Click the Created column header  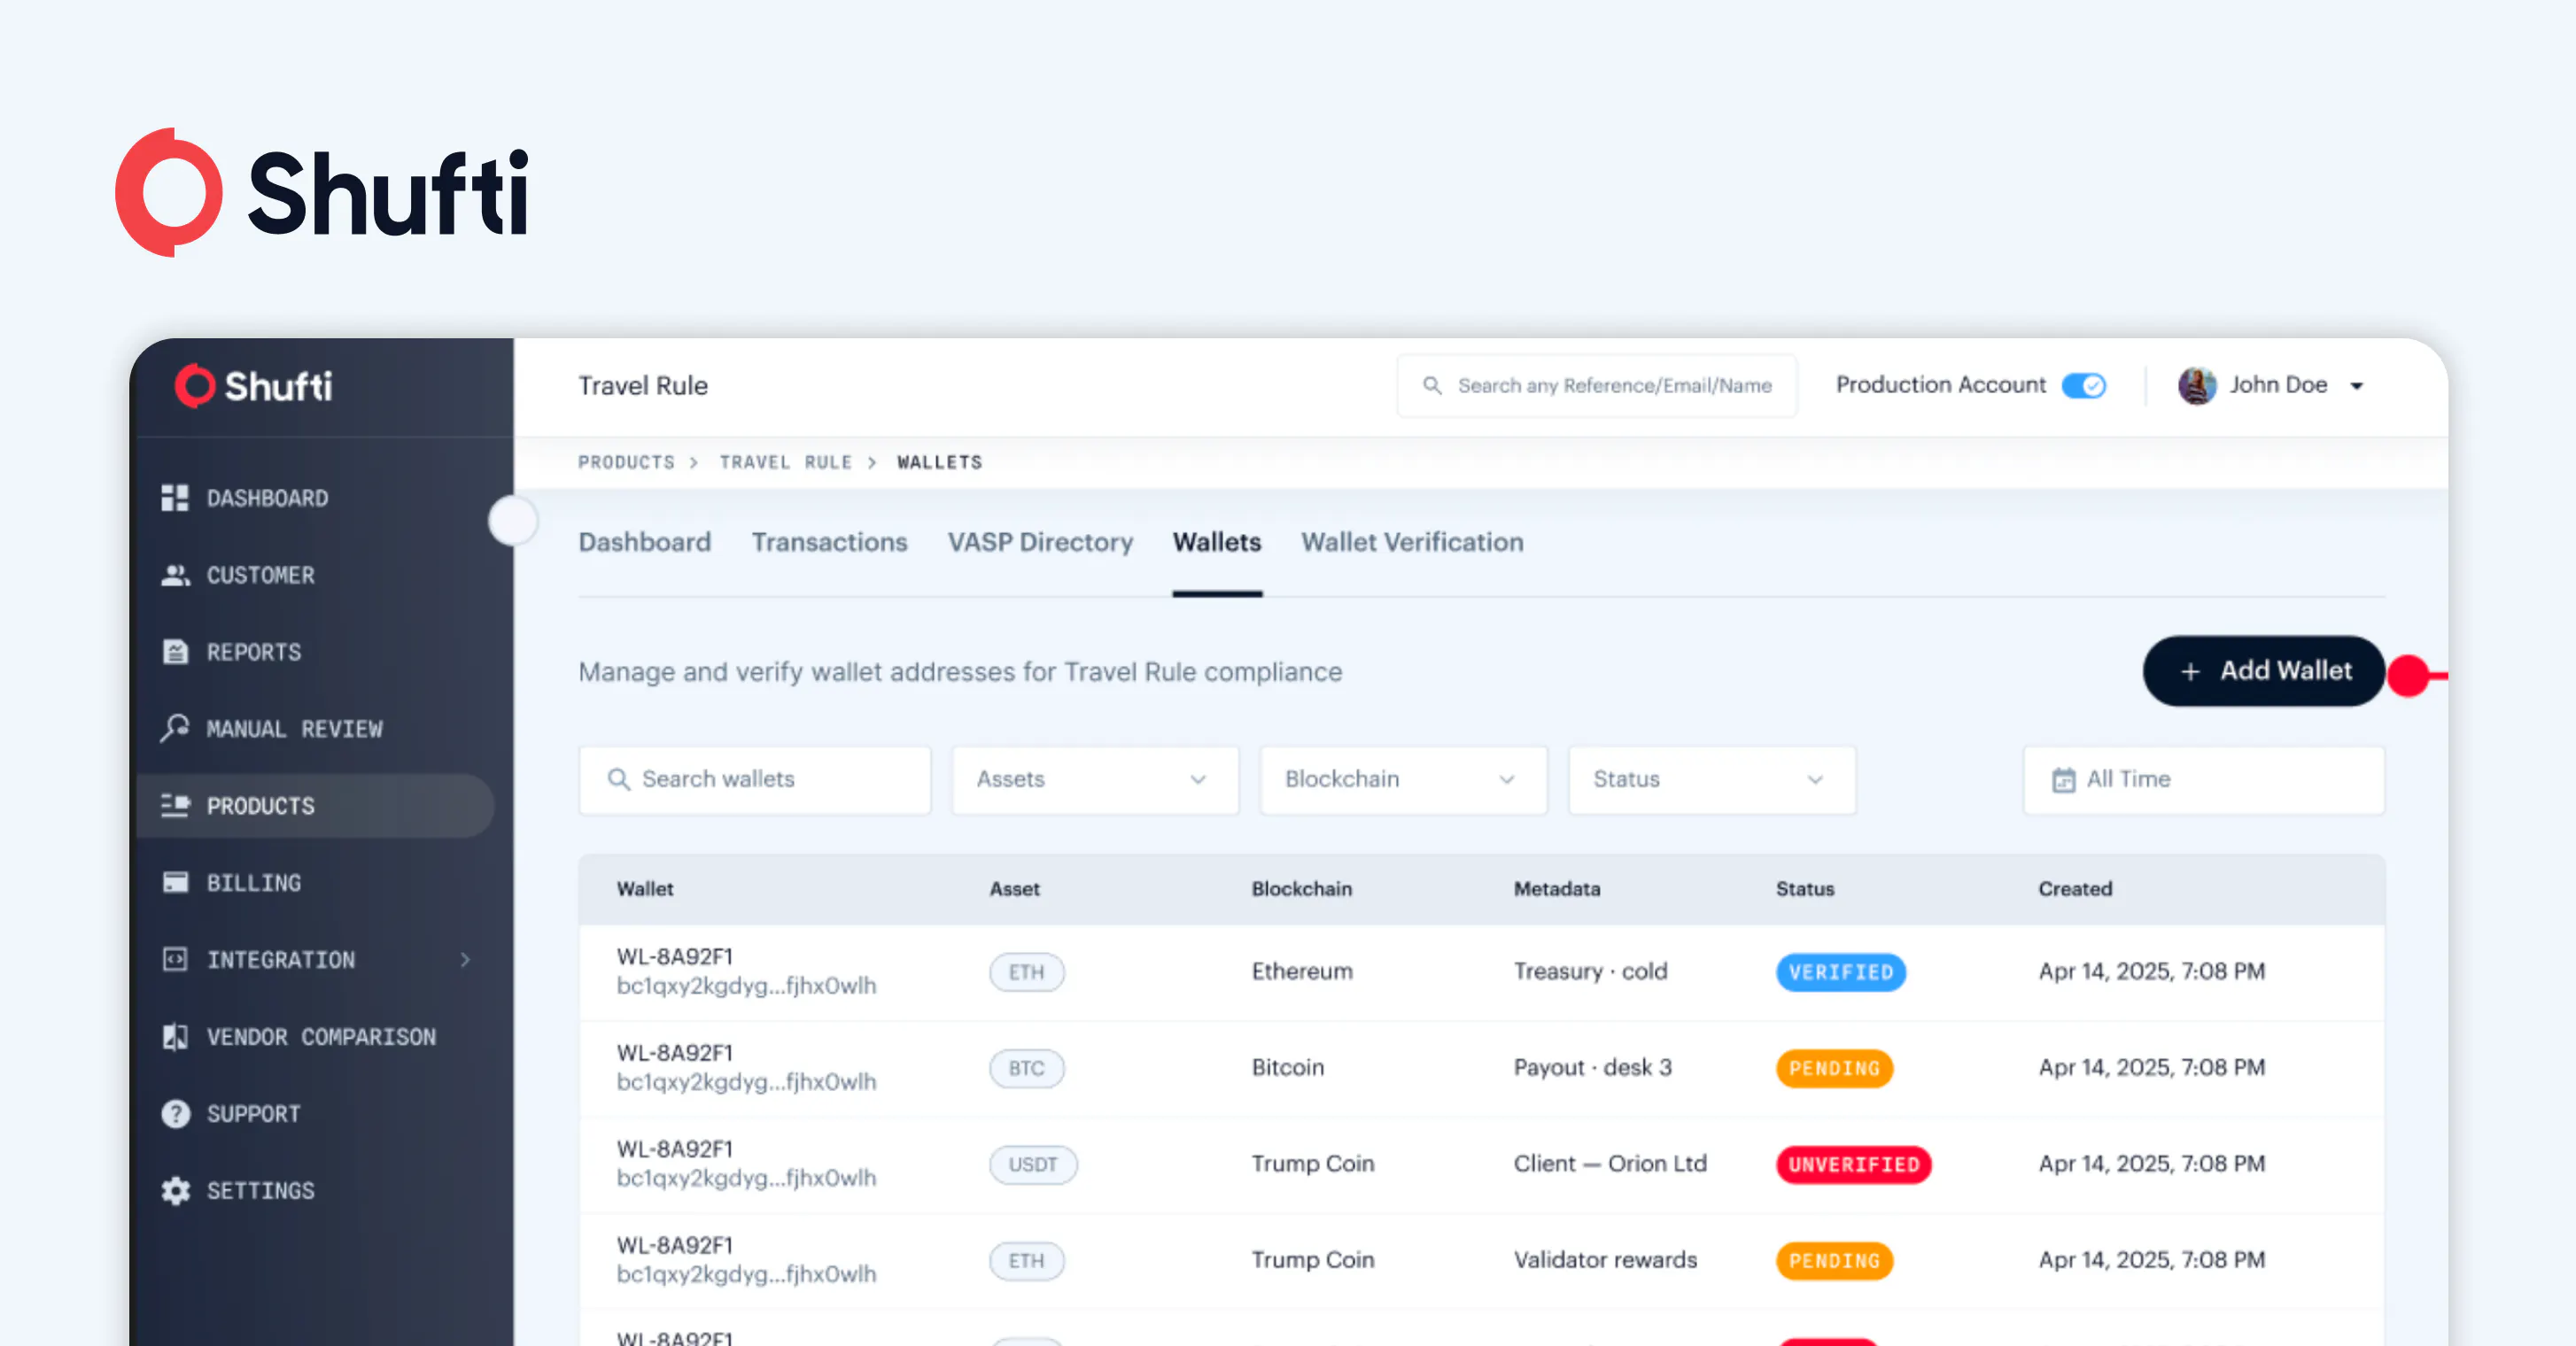point(2075,889)
